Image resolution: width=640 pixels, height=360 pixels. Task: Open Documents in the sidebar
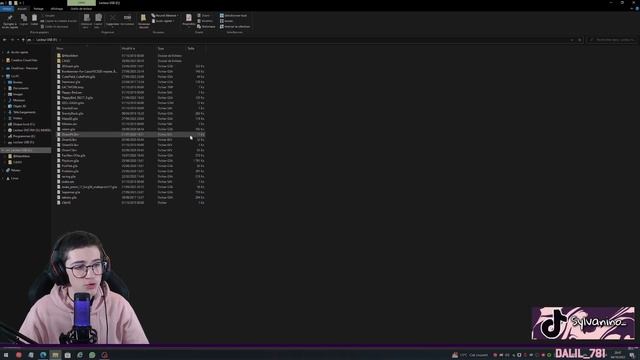[20, 88]
